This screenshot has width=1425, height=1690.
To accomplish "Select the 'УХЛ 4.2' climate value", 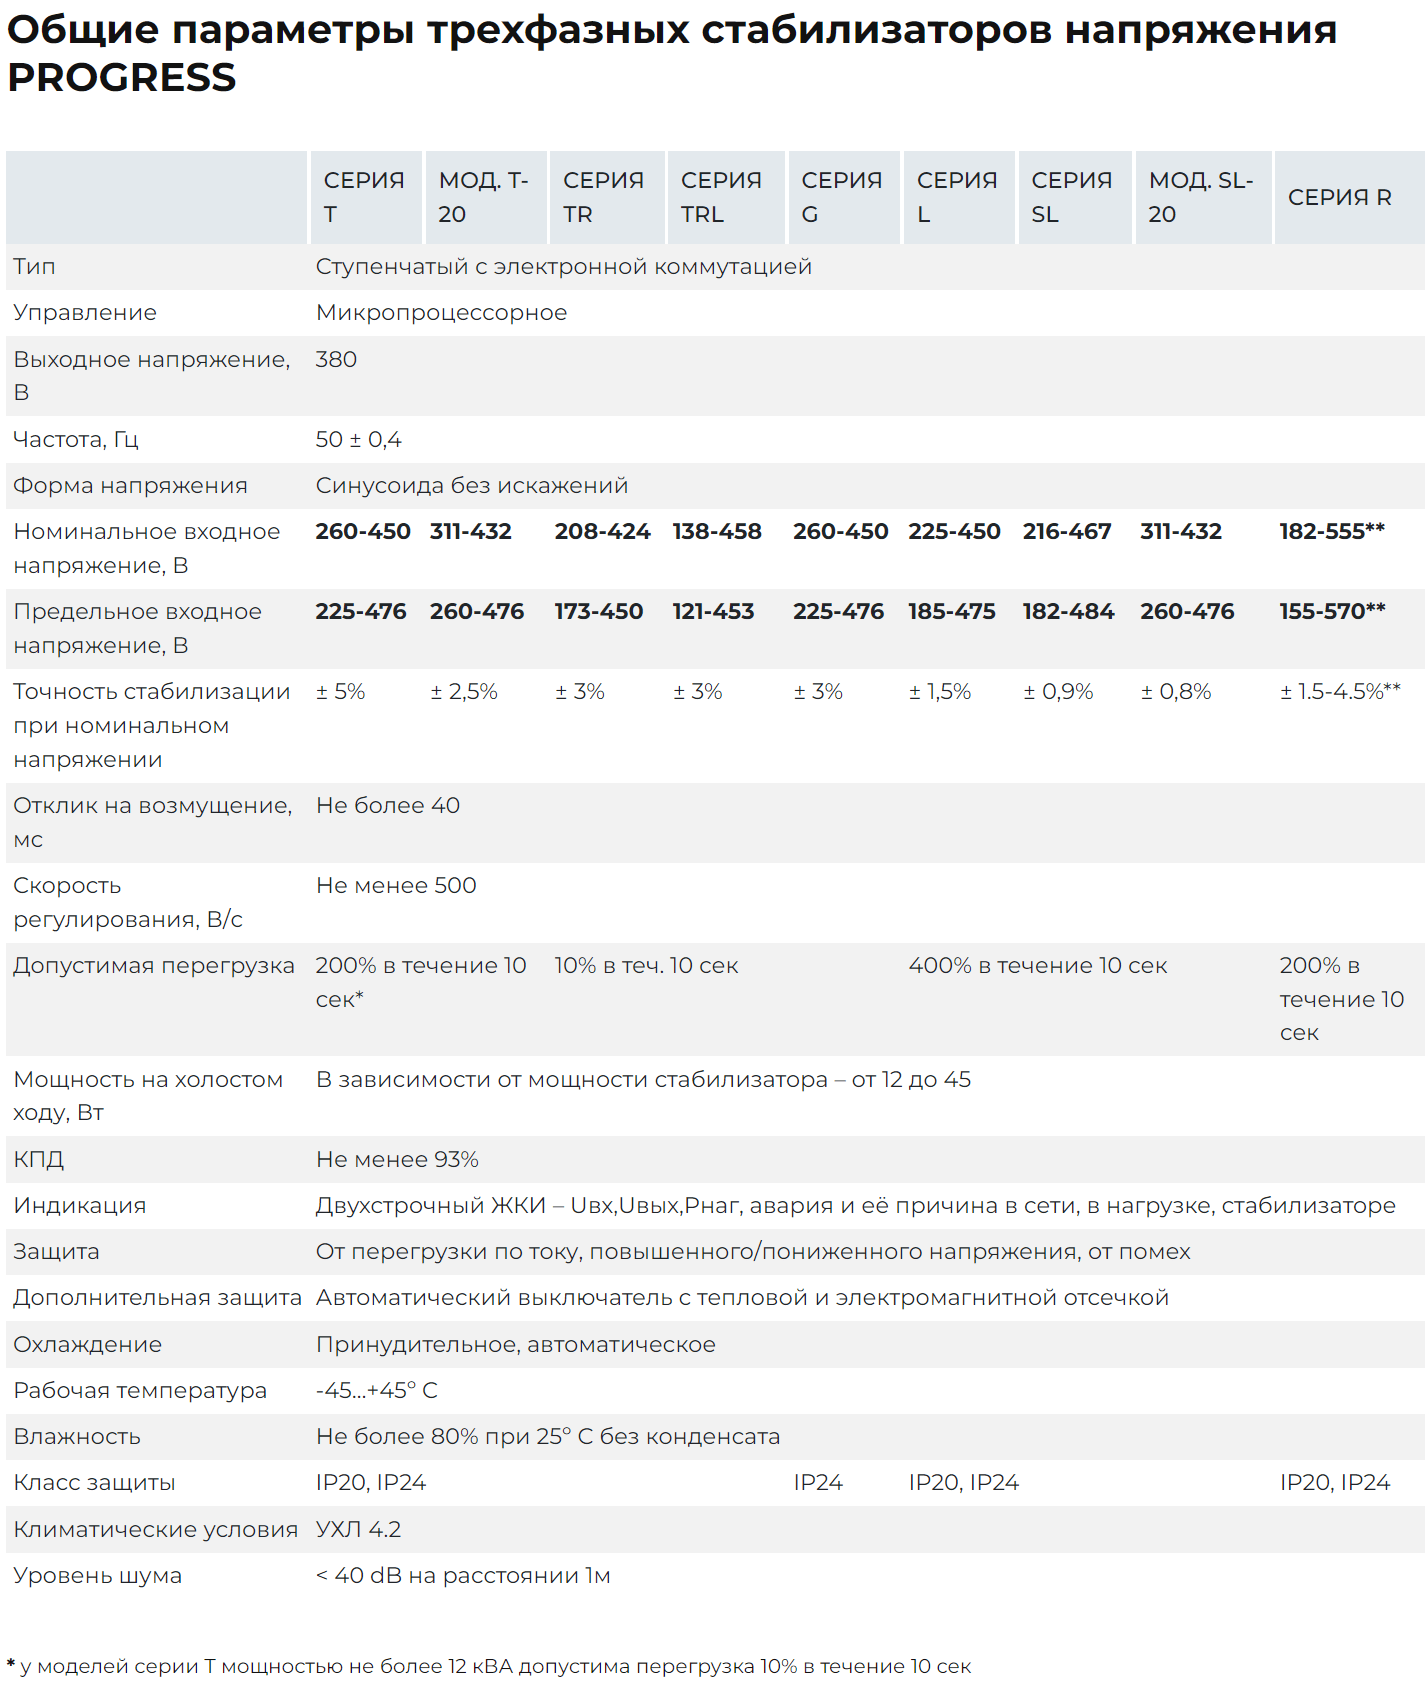I will [x=358, y=1530].
